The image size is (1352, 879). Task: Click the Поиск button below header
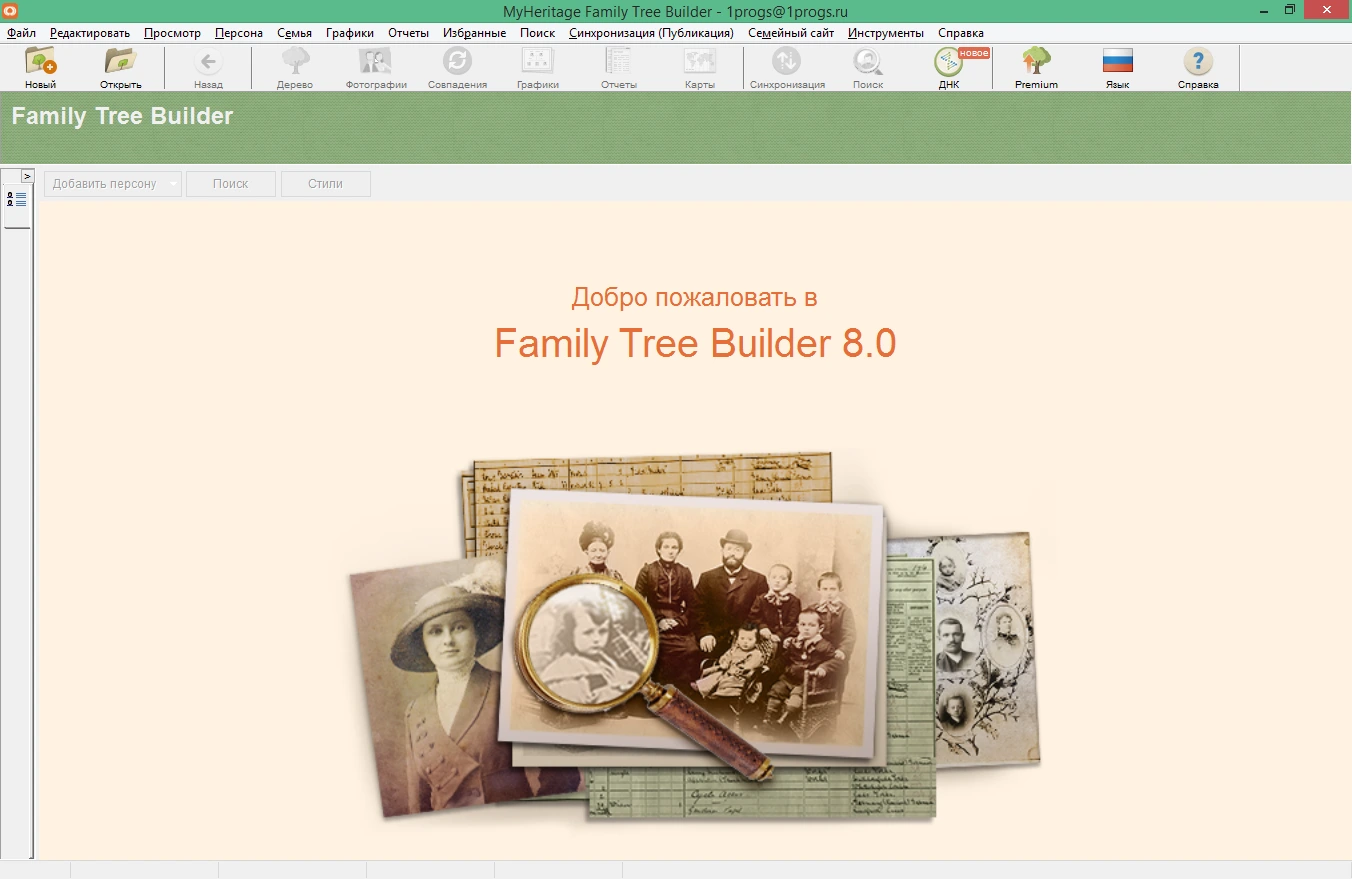point(230,184)
